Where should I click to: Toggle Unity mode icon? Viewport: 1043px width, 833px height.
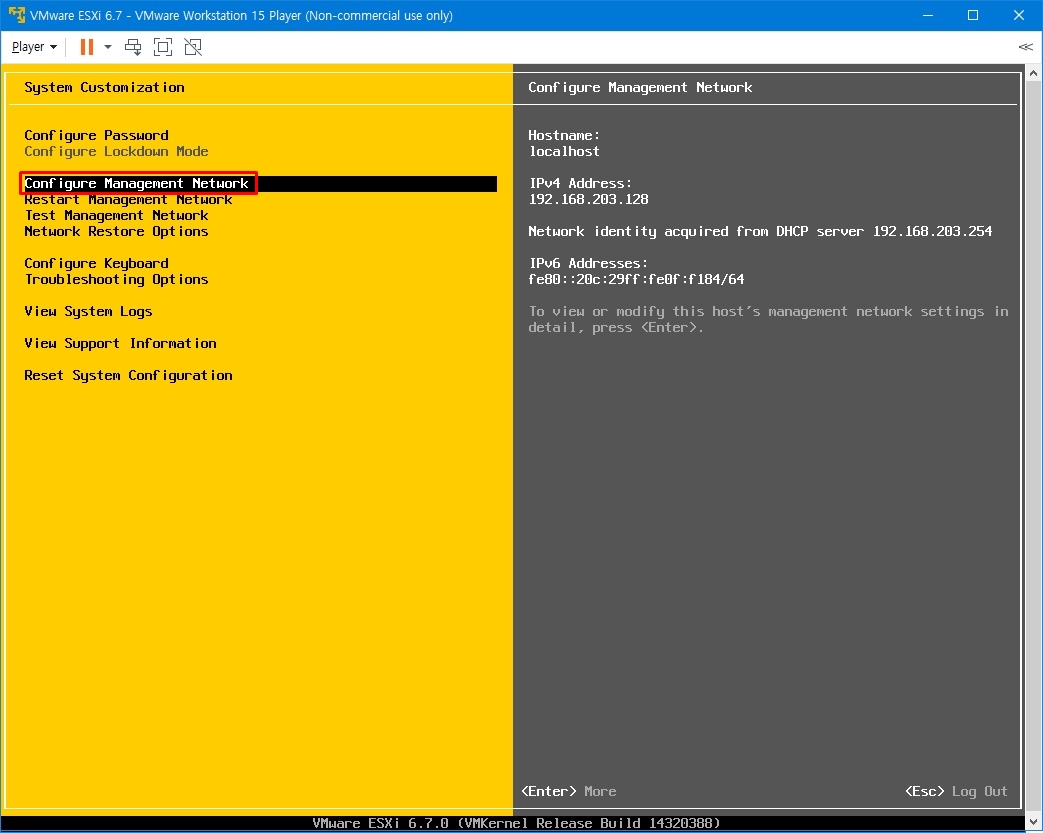point(193,47)
